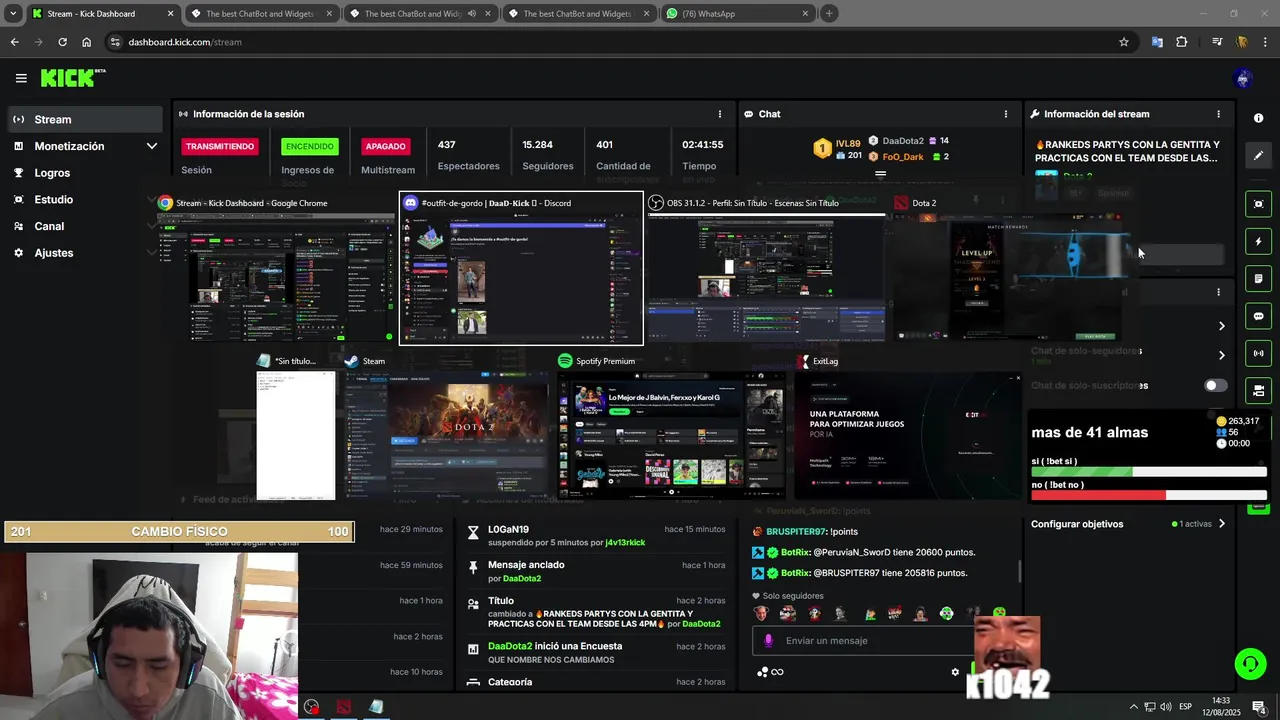Click the broadcast signal icon in the right sidebar
1280x720 pixels.
[x=1258, y=353]
